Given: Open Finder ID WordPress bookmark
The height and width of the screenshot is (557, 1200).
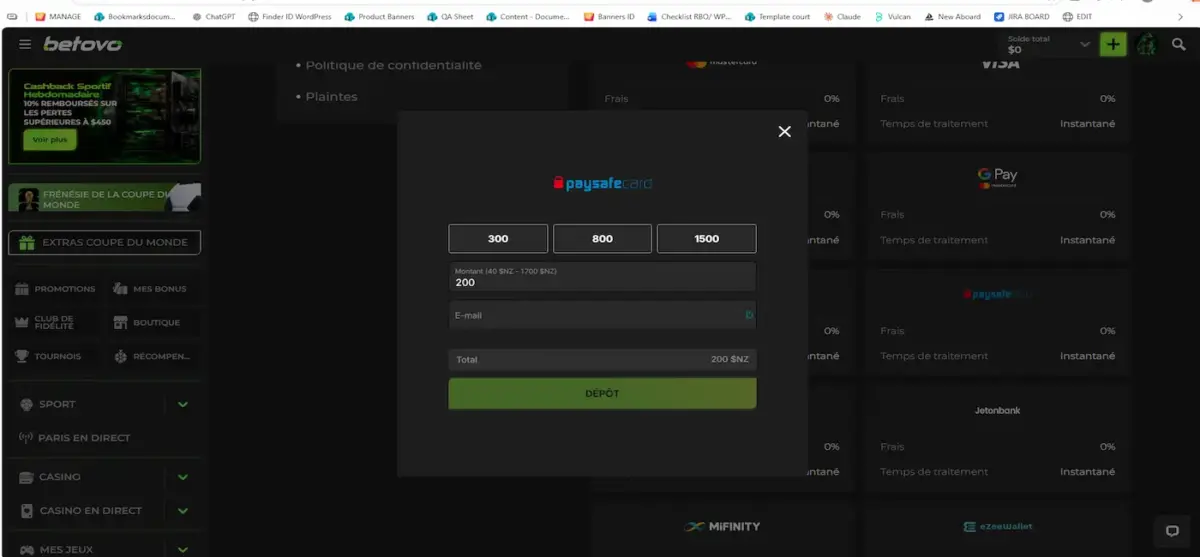Looking at the screenshot, I should (290, 17).
